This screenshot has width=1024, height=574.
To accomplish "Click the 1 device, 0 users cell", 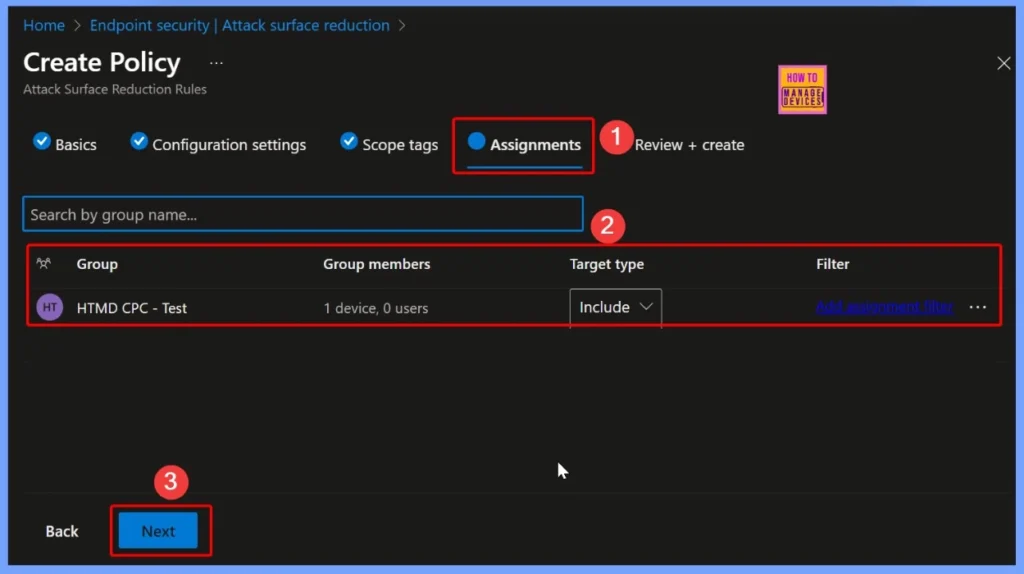I will [376, 308].
